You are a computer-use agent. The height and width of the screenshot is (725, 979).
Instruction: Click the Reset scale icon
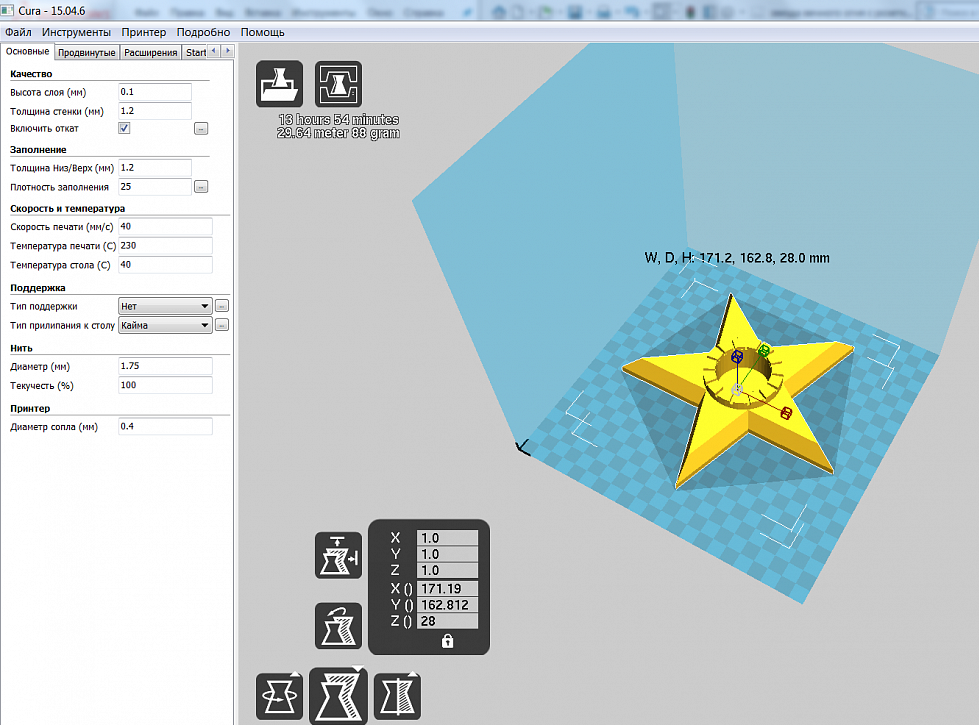point(338,626)
